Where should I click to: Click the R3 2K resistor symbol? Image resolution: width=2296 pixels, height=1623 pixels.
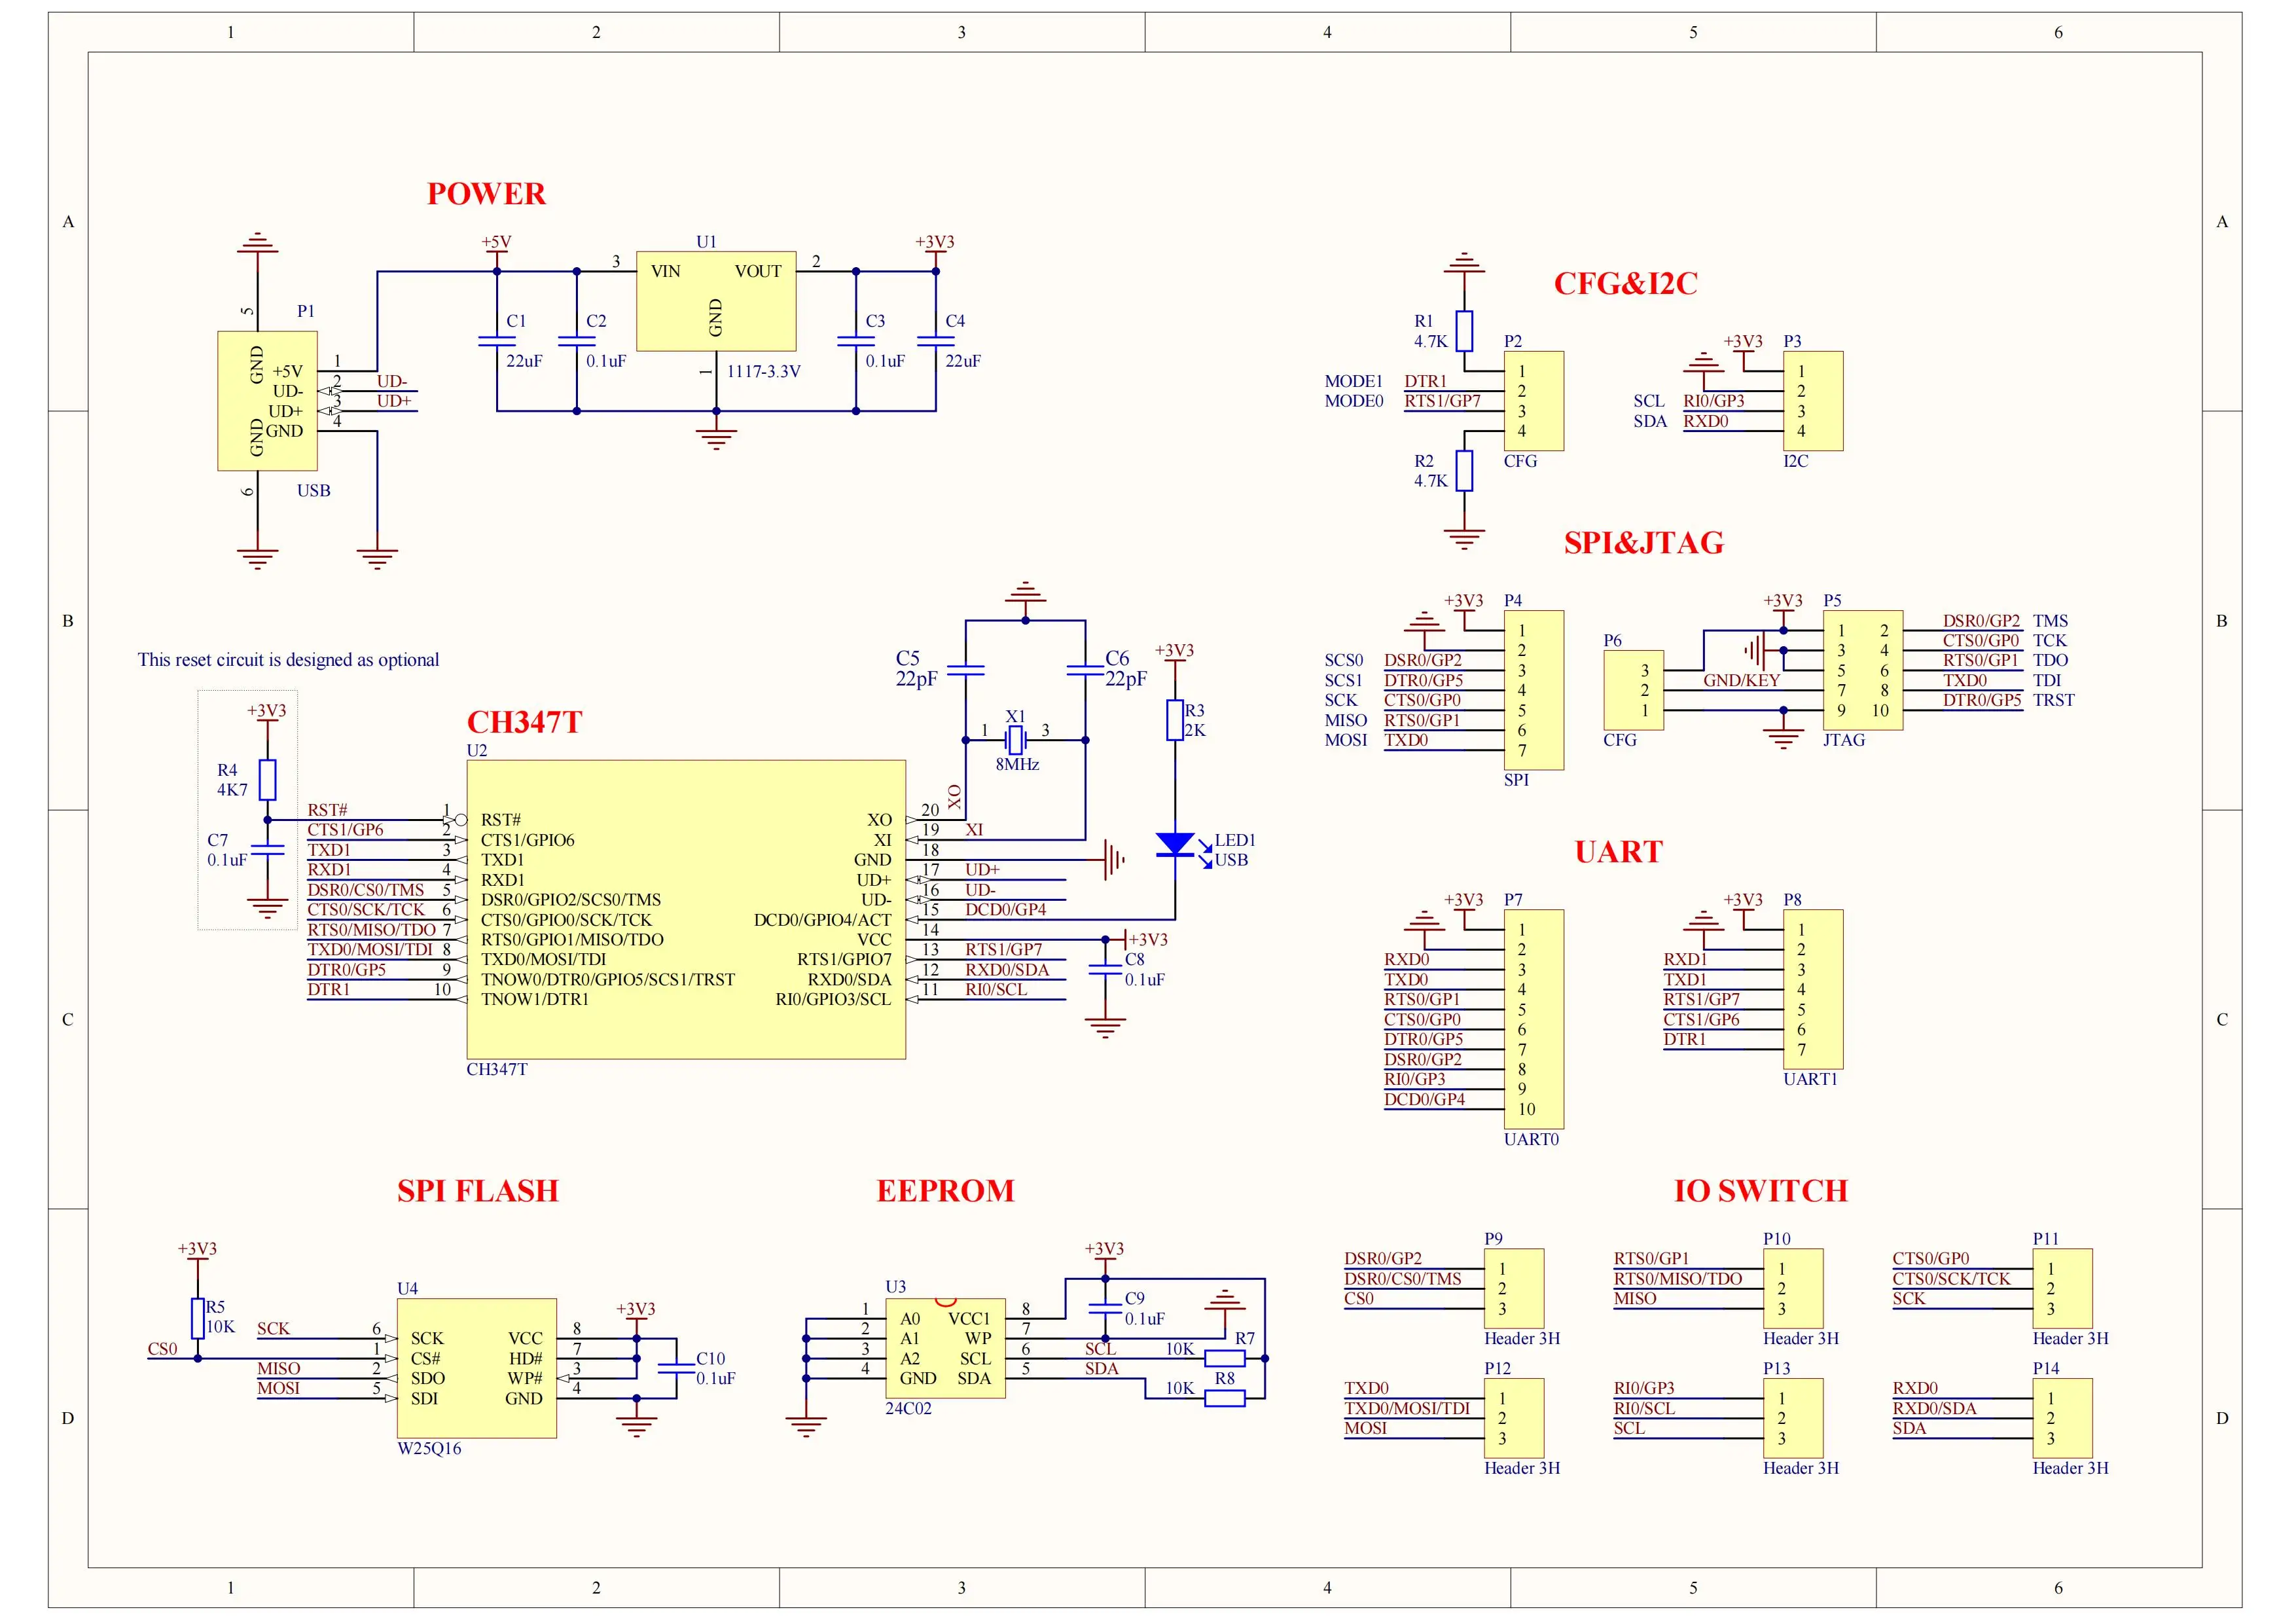pos(1175,720)
